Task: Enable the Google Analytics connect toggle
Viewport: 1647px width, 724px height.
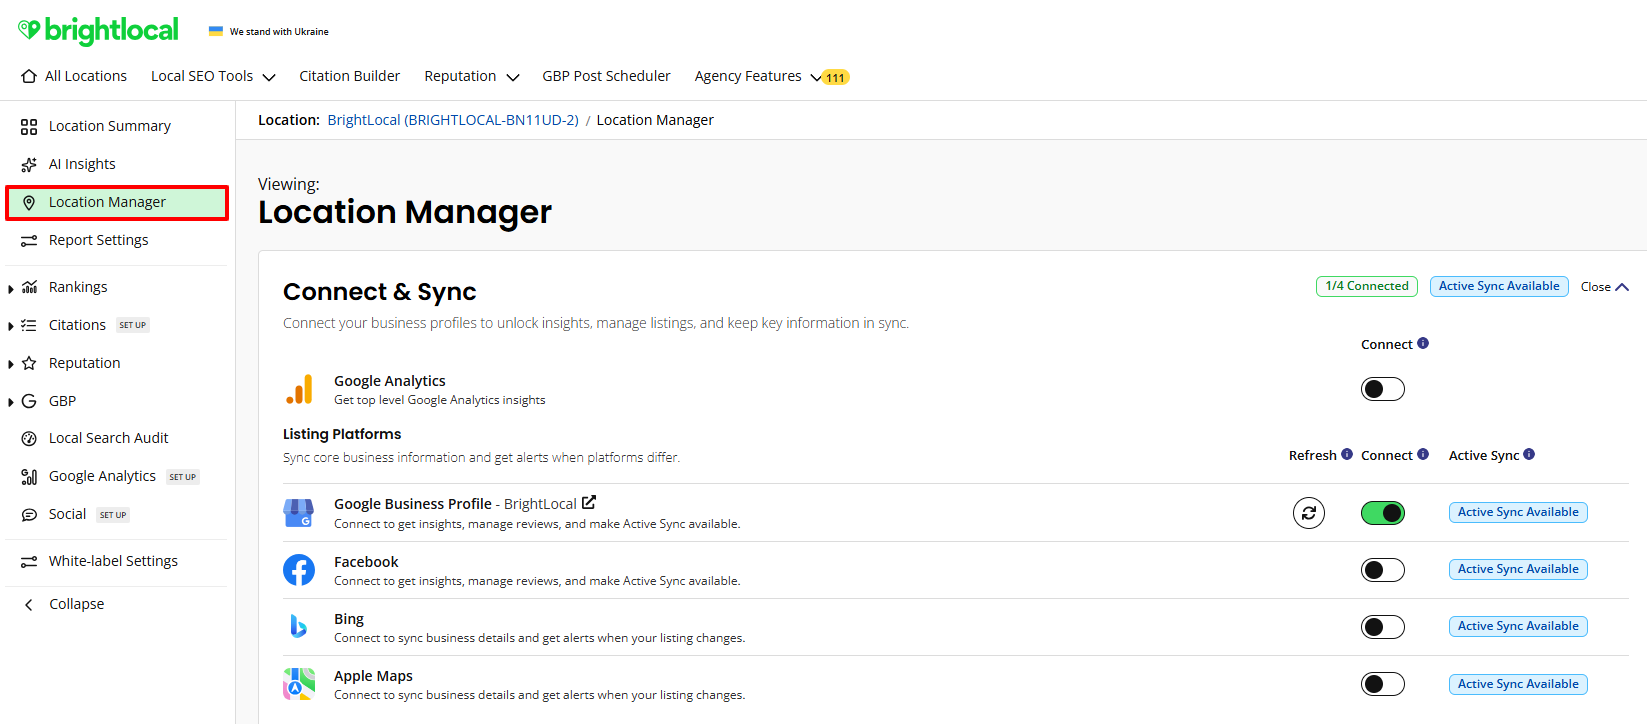Action: click(x=1383, y=389)
